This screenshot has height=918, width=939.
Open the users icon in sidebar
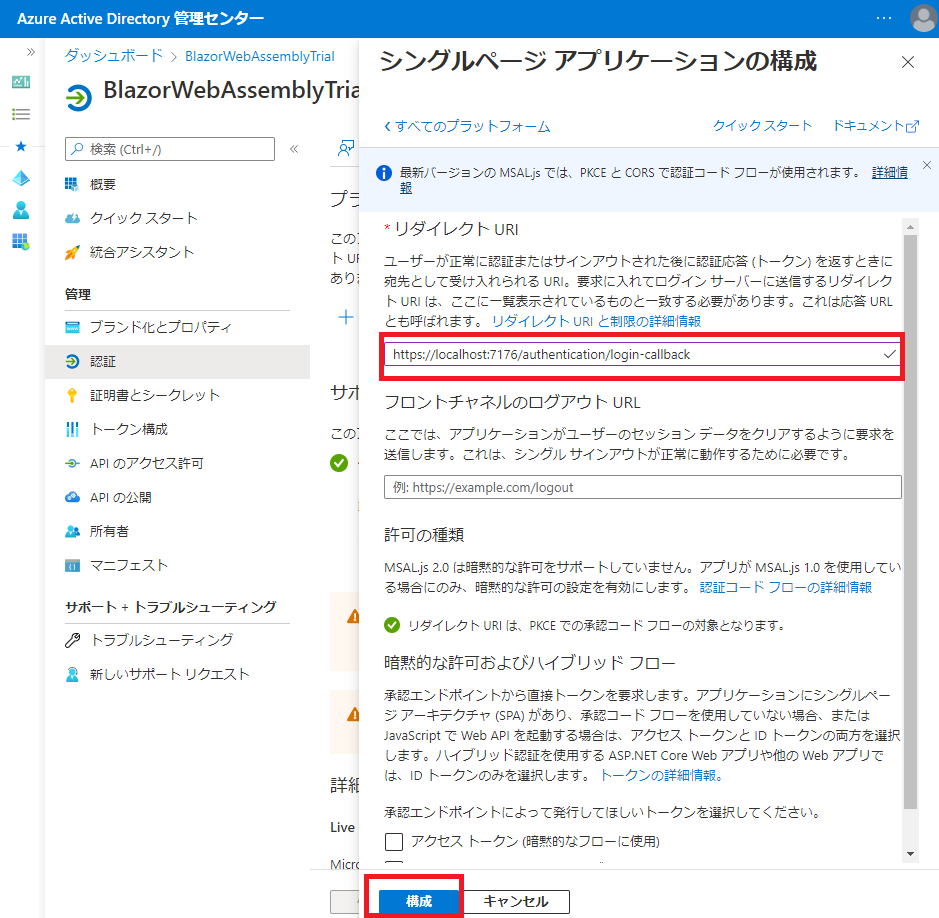pyautogui.click(x=21, y=210)
